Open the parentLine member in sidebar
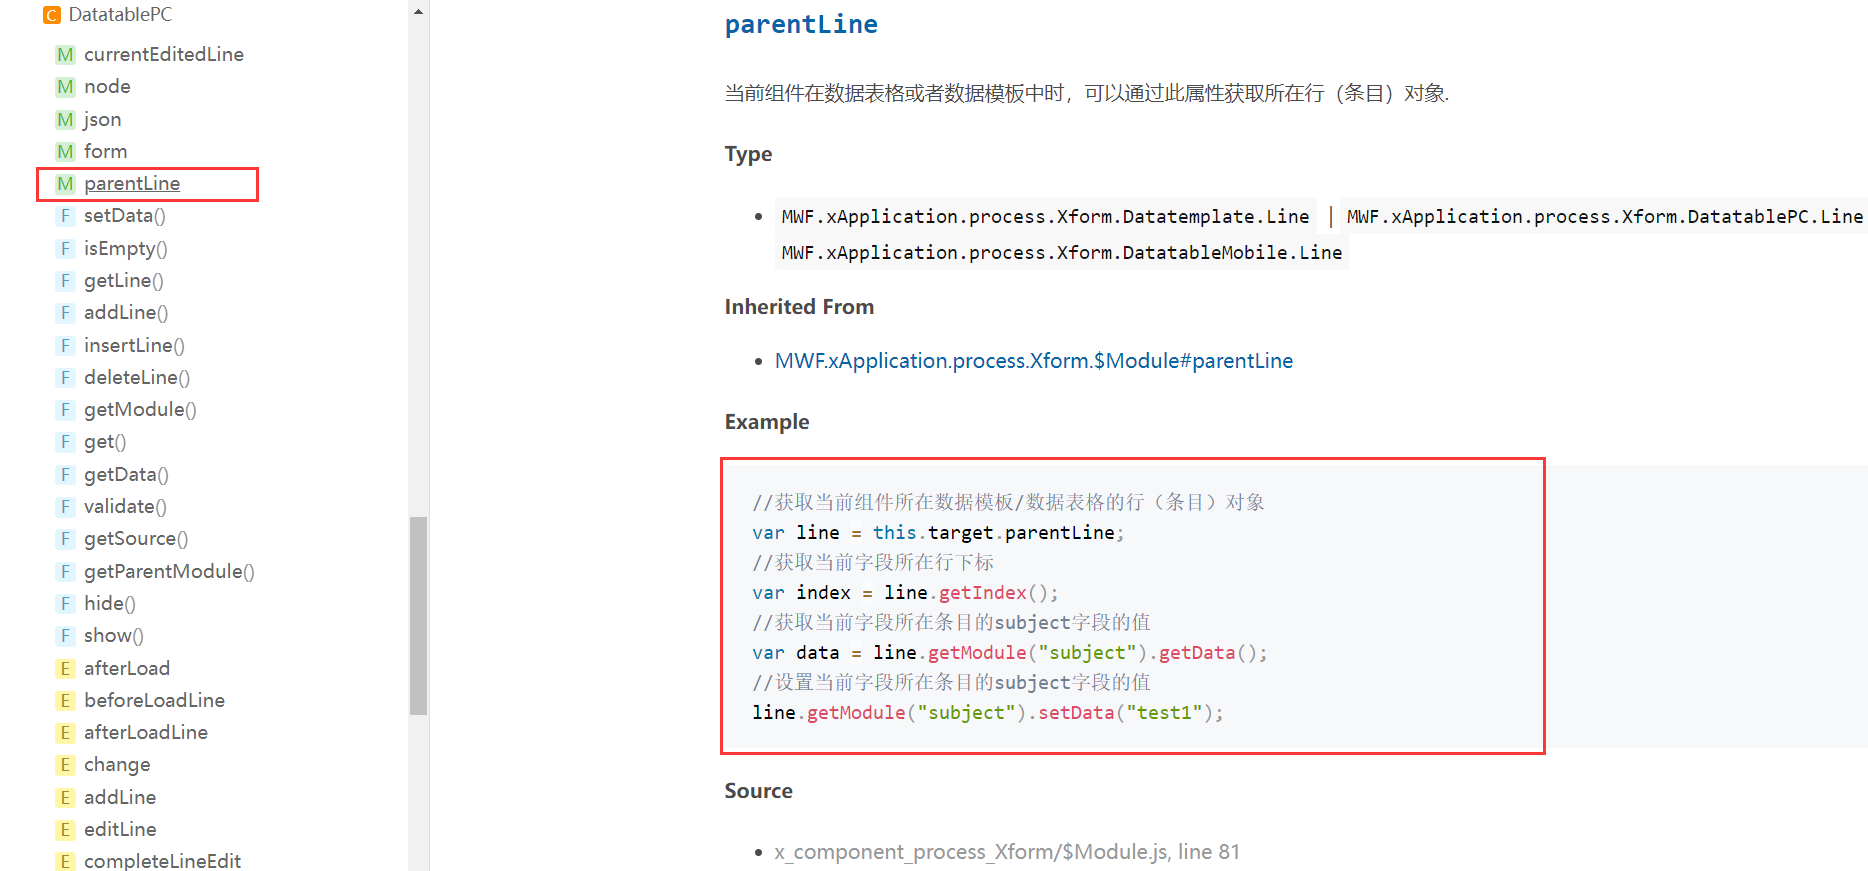 click(132, 184)
